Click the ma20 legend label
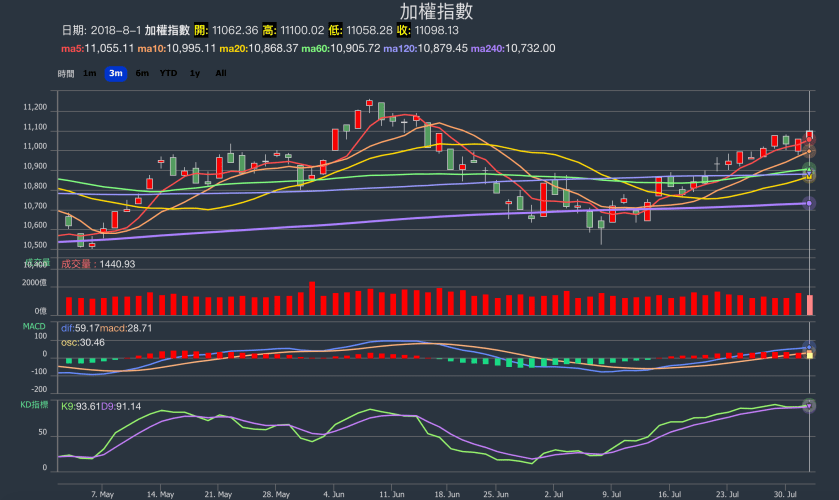Image resolution: width=839 pixels, height=500 pixels. (258, 48)
